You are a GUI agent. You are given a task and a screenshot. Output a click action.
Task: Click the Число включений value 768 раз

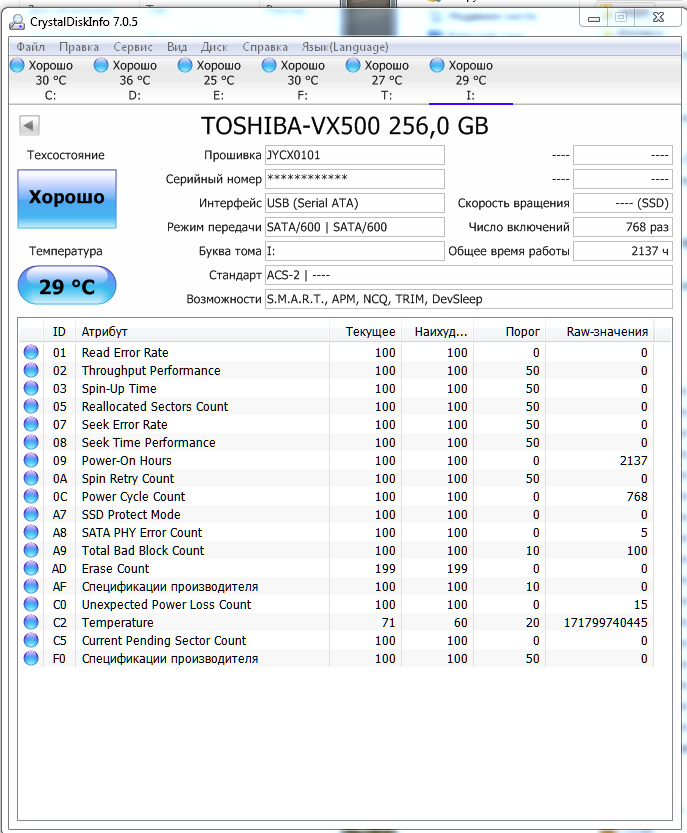623,227
